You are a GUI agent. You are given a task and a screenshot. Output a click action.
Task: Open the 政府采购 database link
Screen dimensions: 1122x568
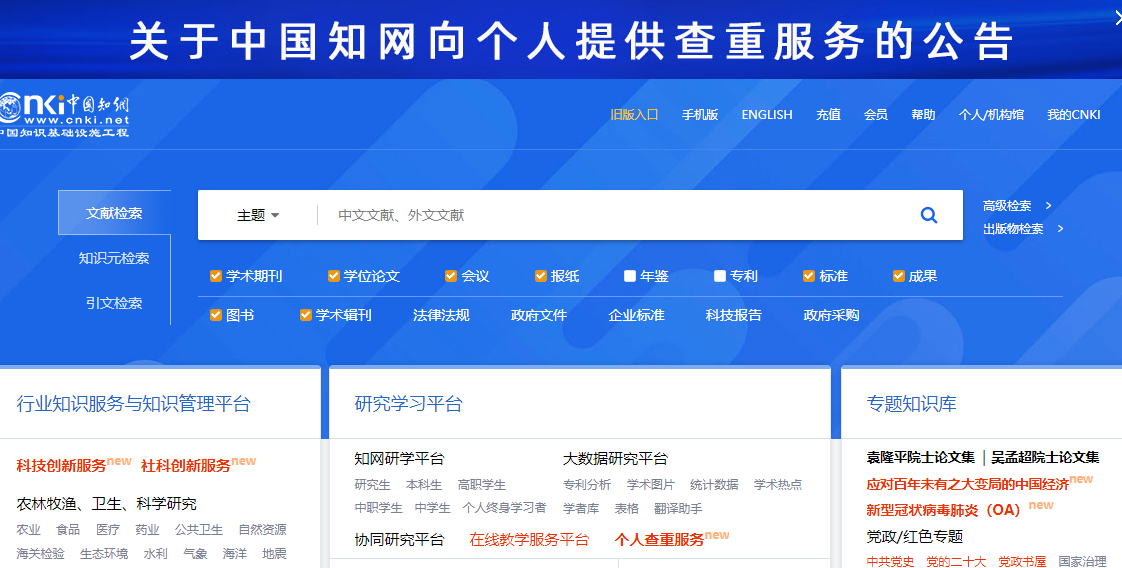click(831, 315)
